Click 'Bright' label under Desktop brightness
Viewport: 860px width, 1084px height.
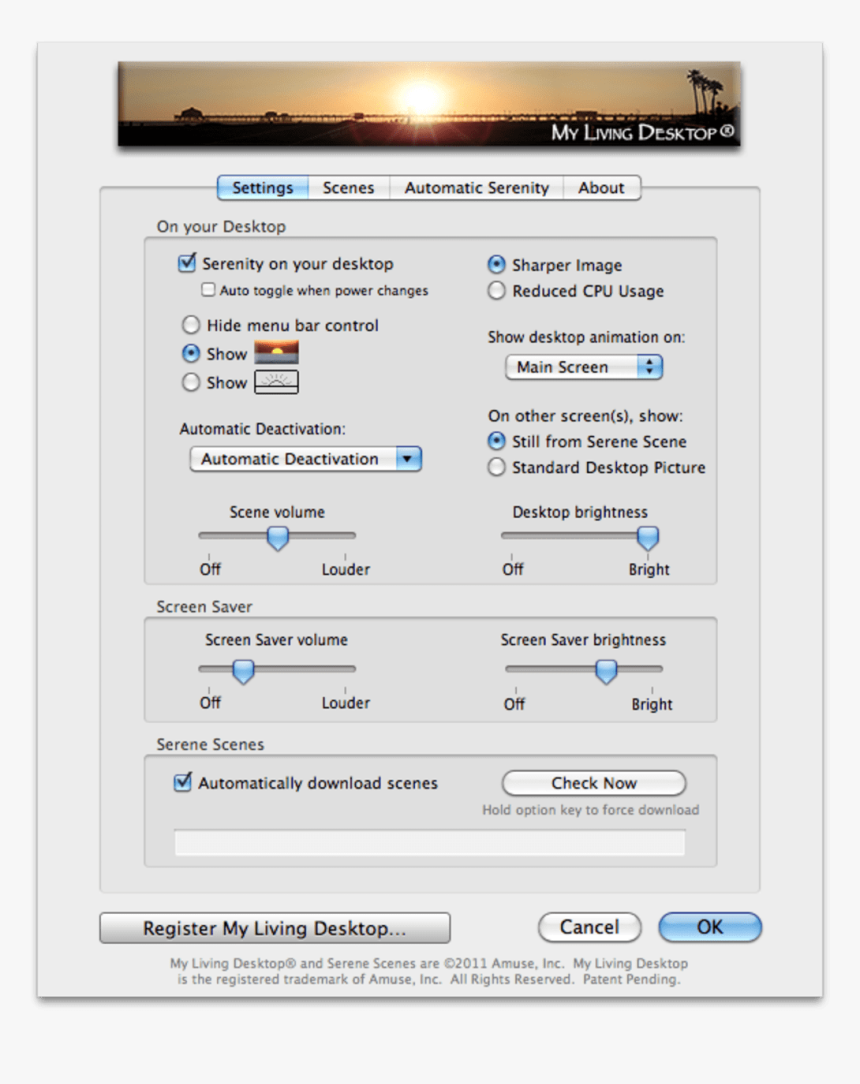(x=649, y=569)
